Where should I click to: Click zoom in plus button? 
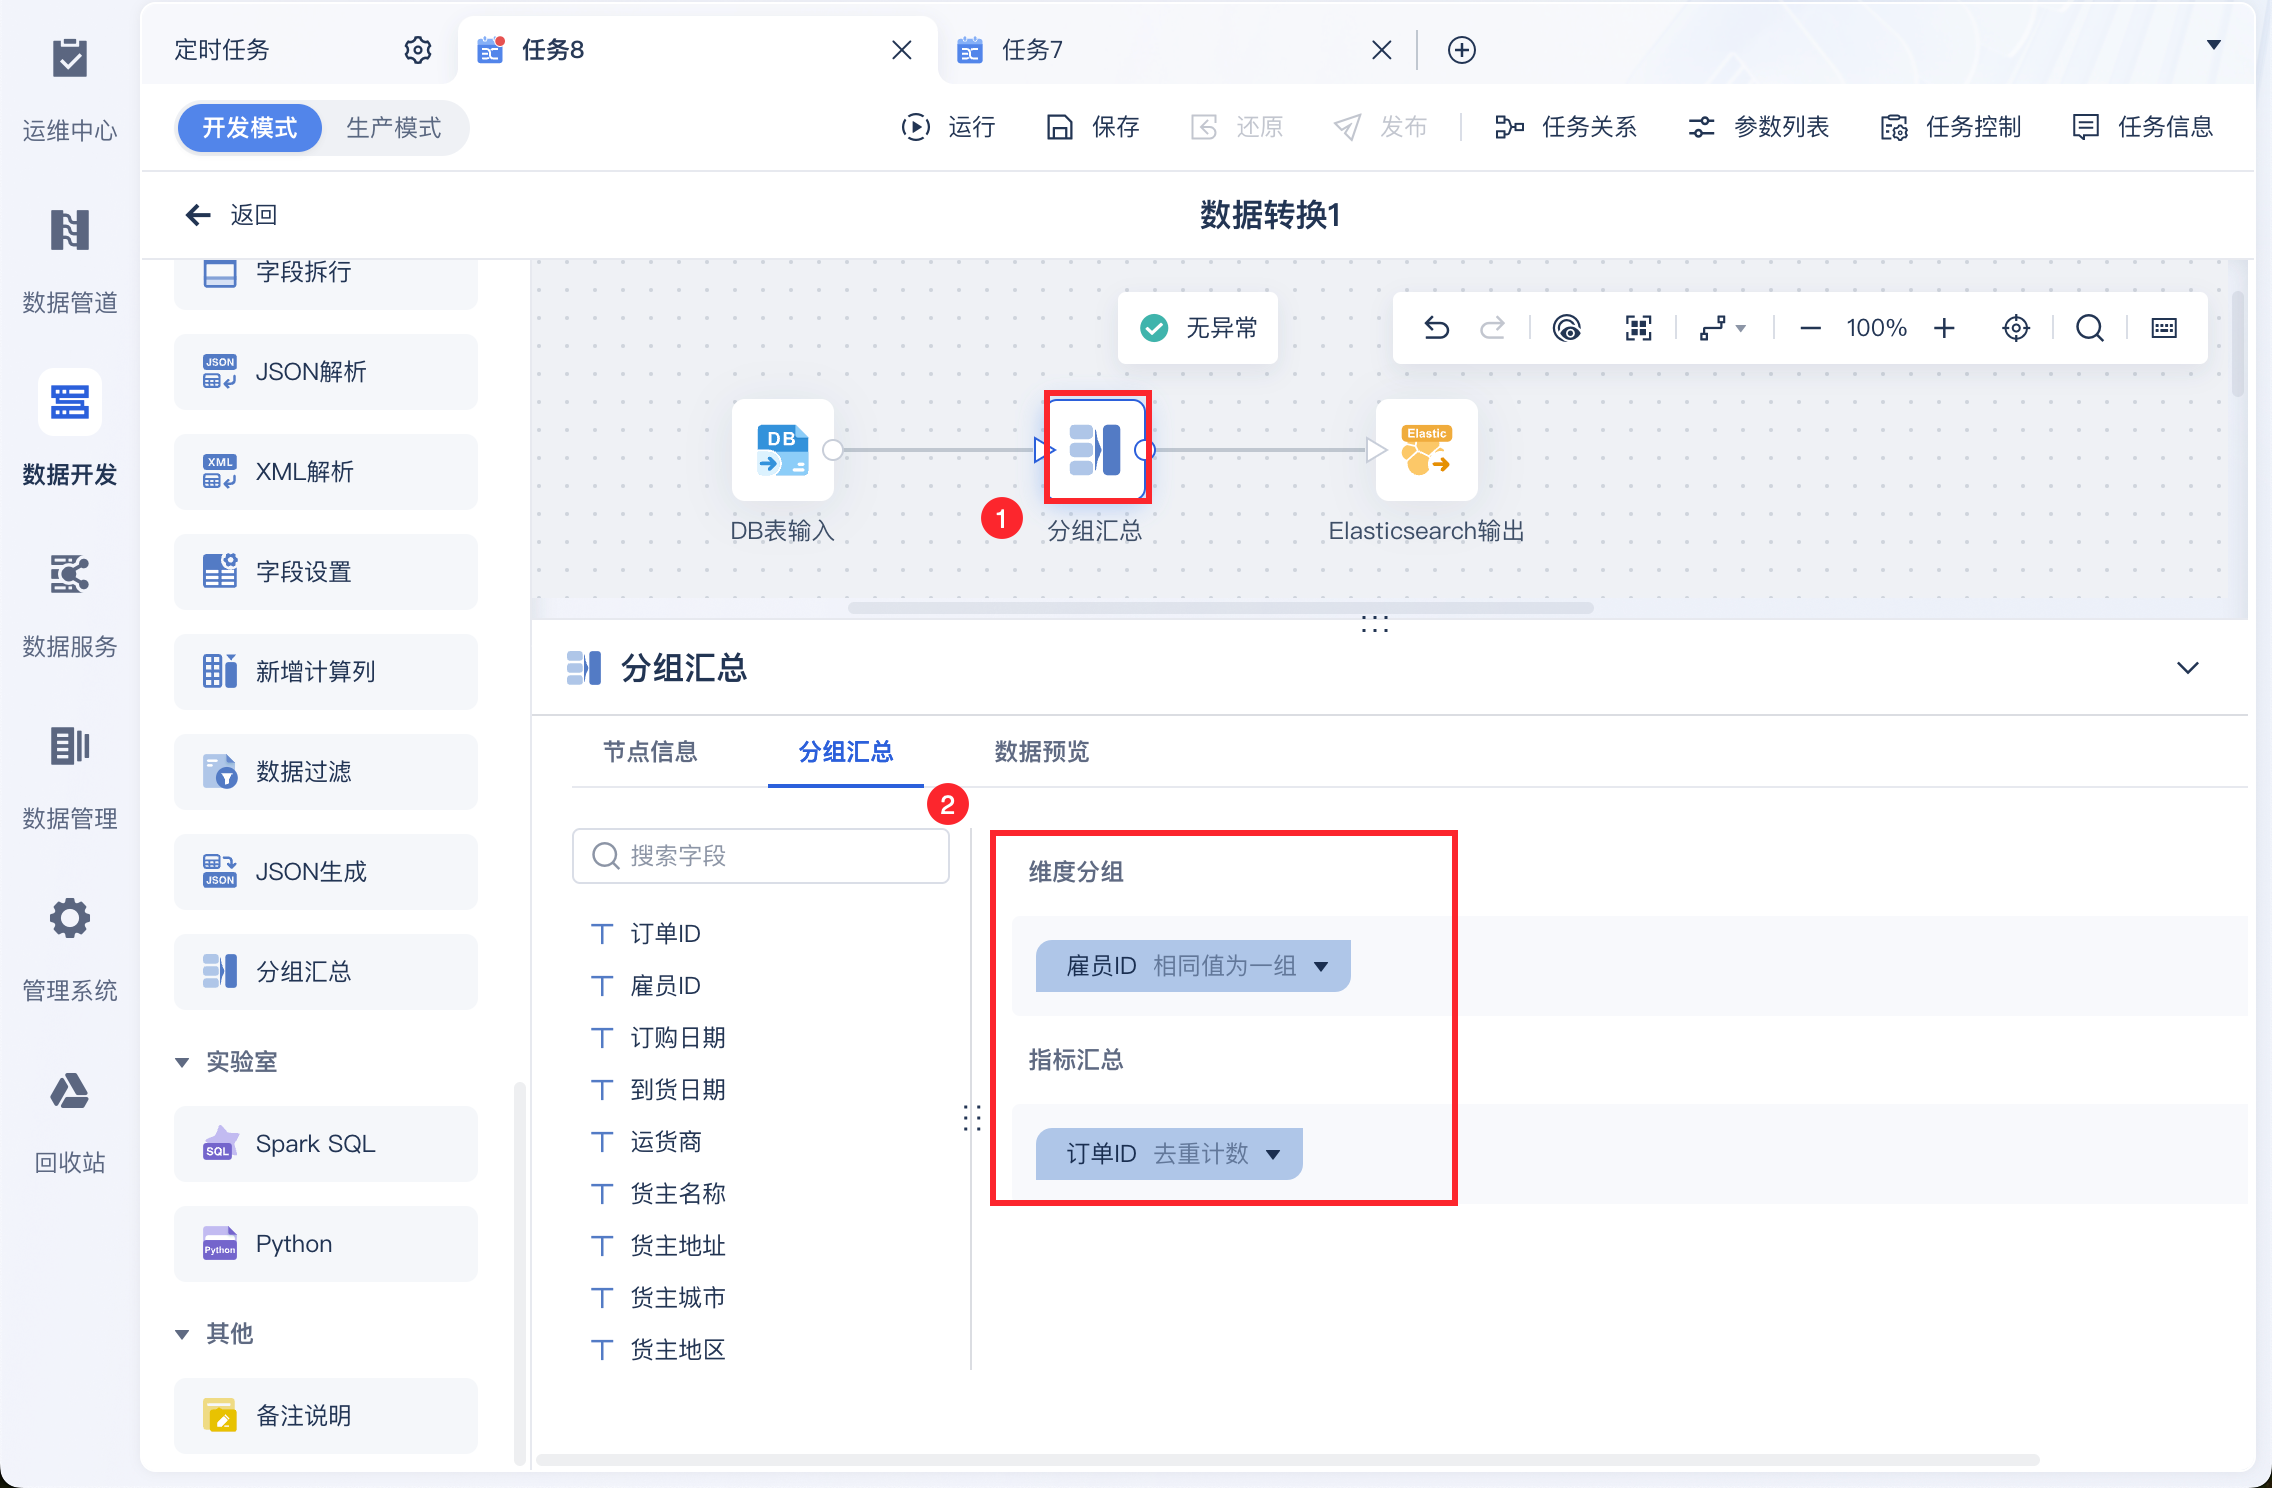click(1944, 328)
